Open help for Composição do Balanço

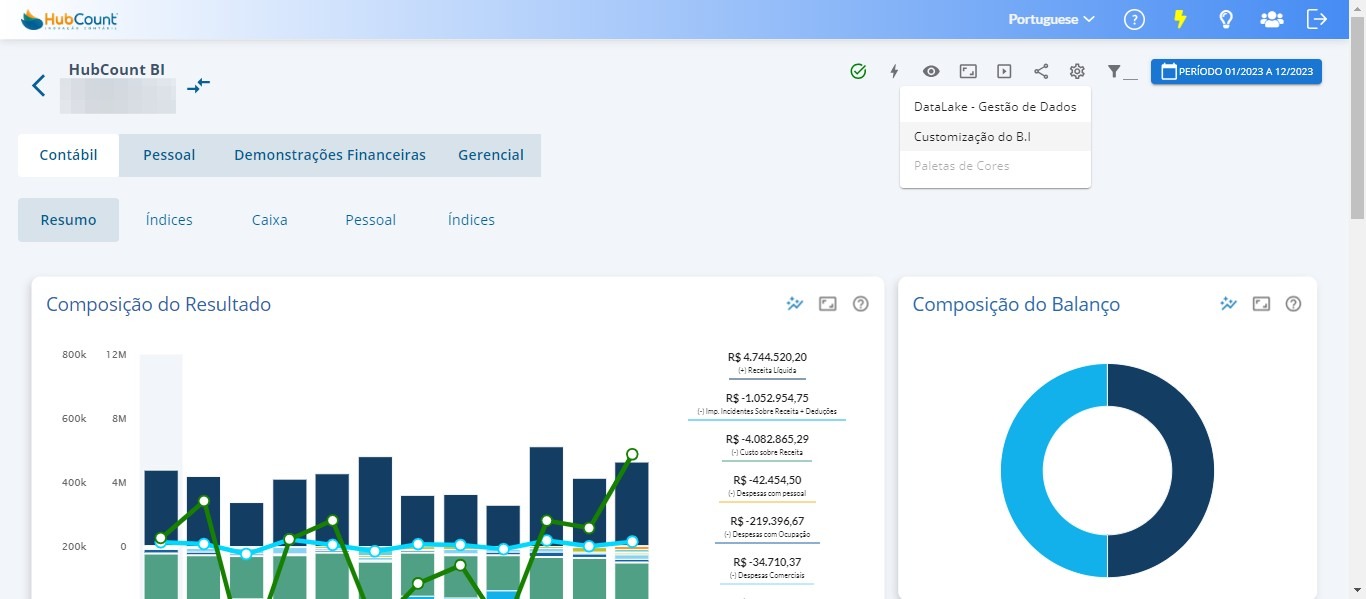click(1293, 304)
